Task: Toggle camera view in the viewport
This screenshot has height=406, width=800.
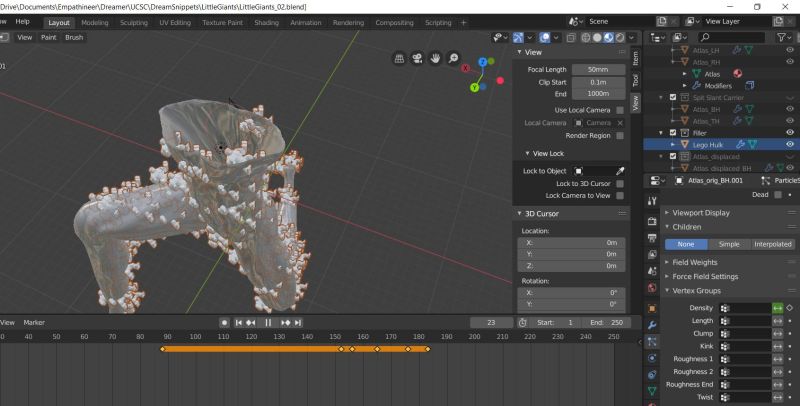Action: (x=419, y=60)
